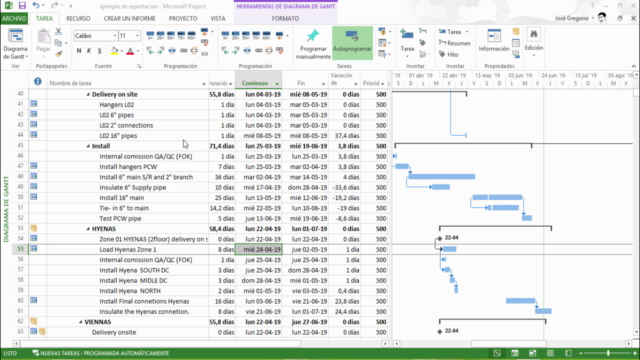Viewport: 640px width, 360px height.
Task: Click the Inspect task icon in Tareas
Action: click(x=382, y=32)
